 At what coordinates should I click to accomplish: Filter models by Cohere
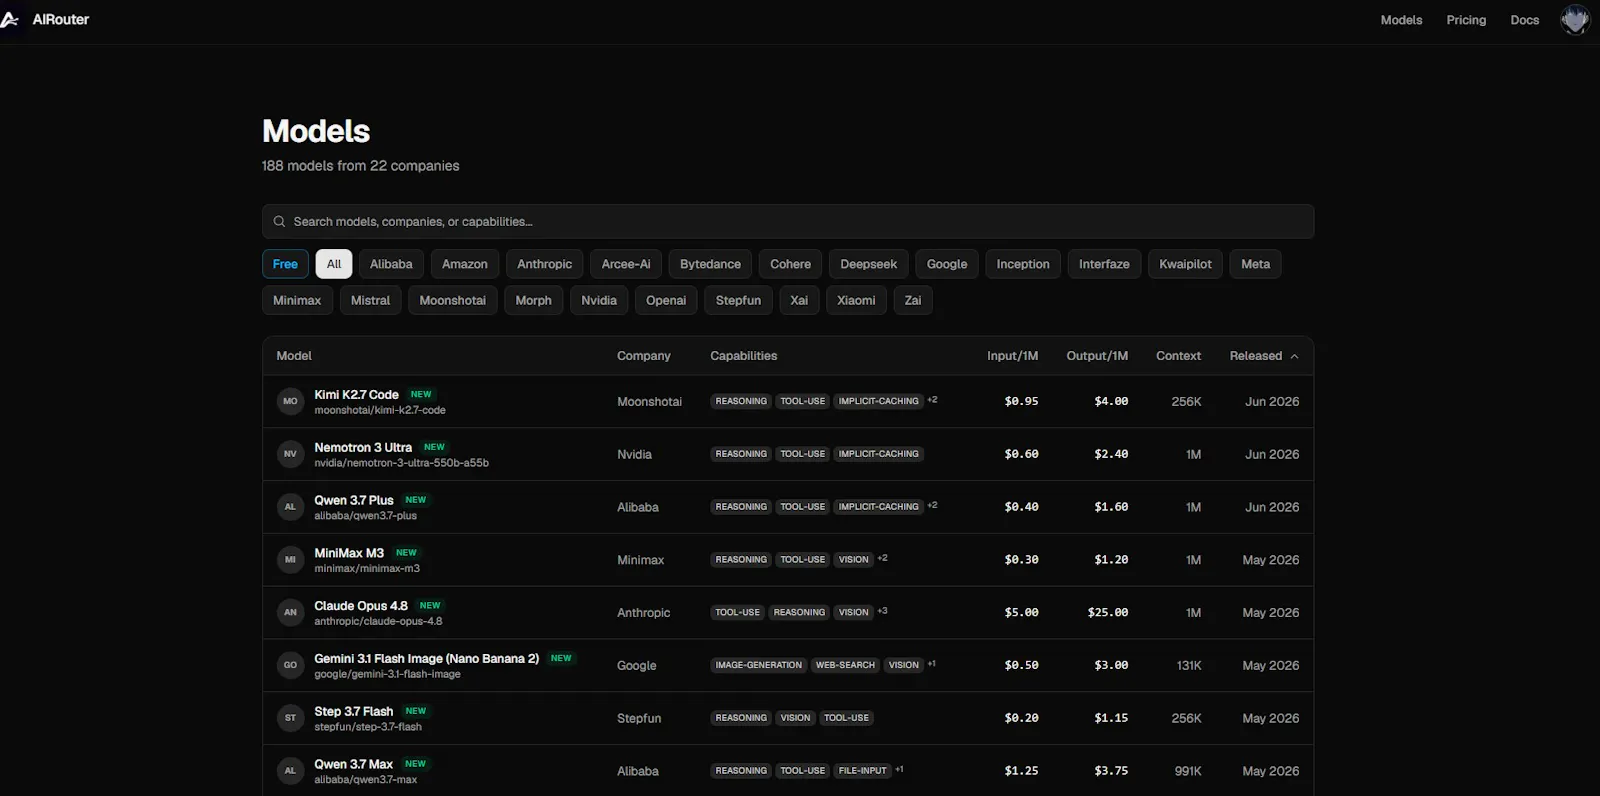(x=790, y=264)
